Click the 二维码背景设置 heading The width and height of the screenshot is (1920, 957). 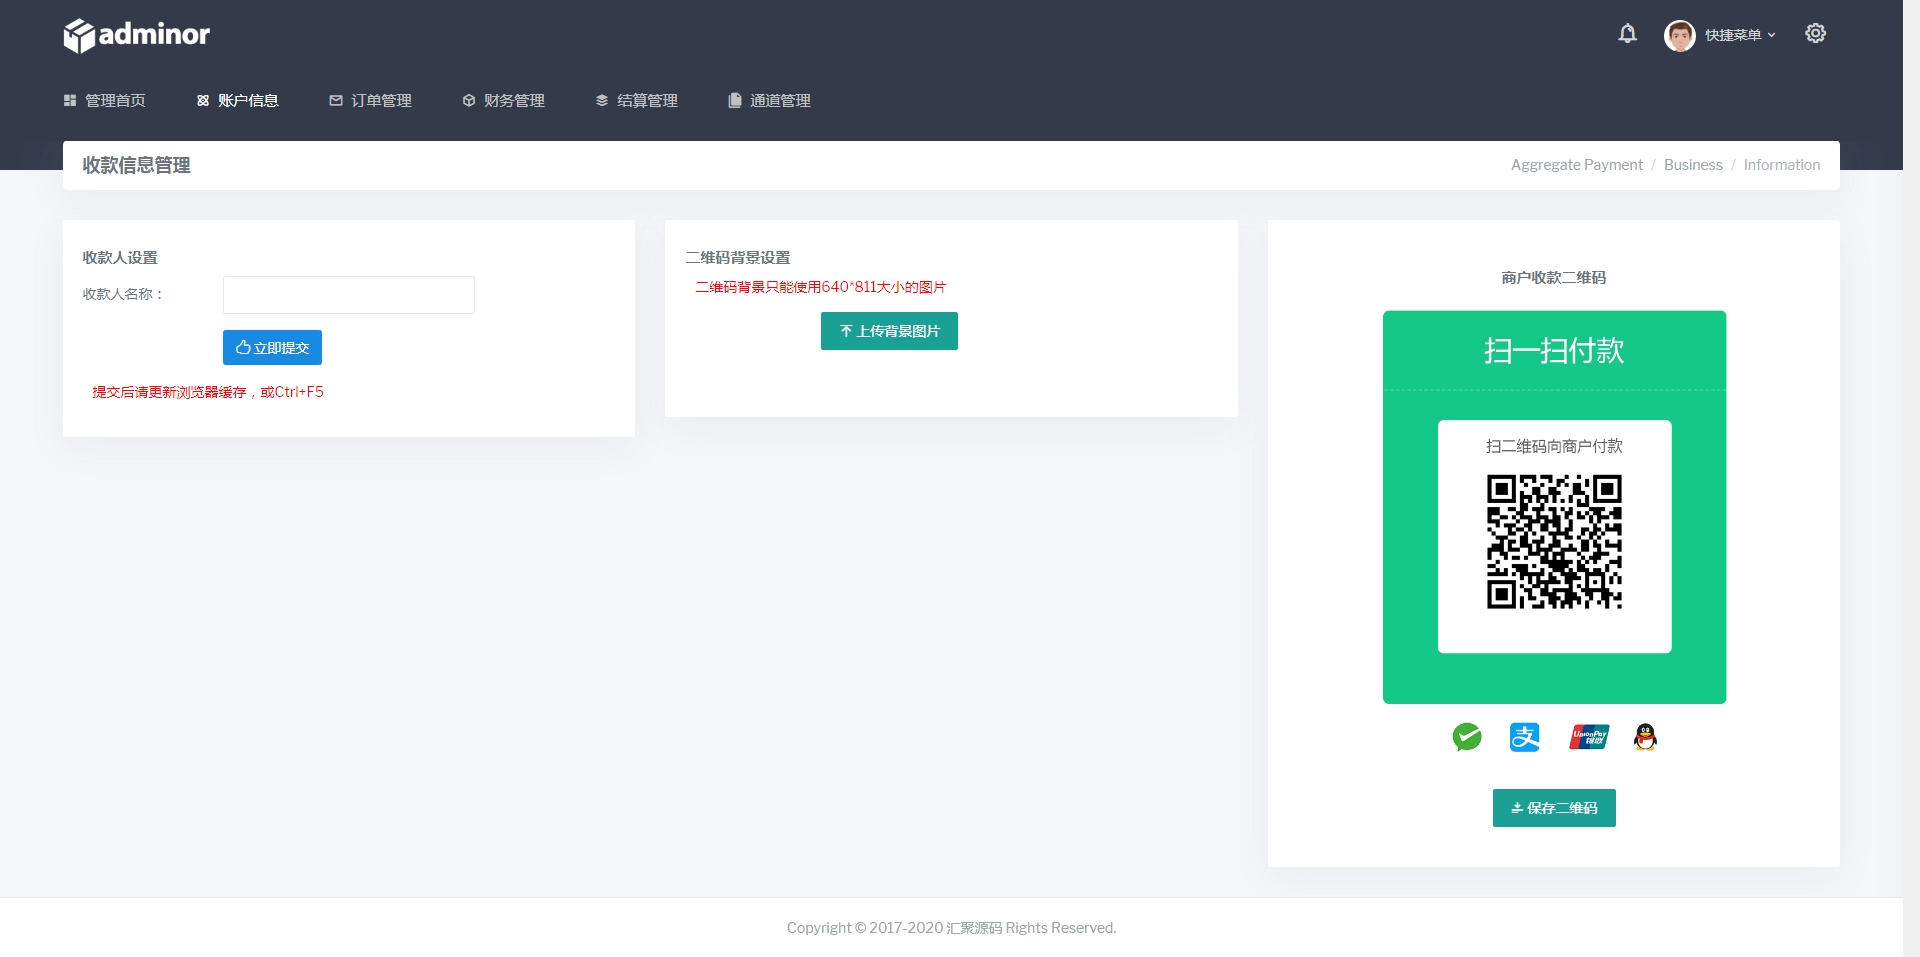click(738, 257)
